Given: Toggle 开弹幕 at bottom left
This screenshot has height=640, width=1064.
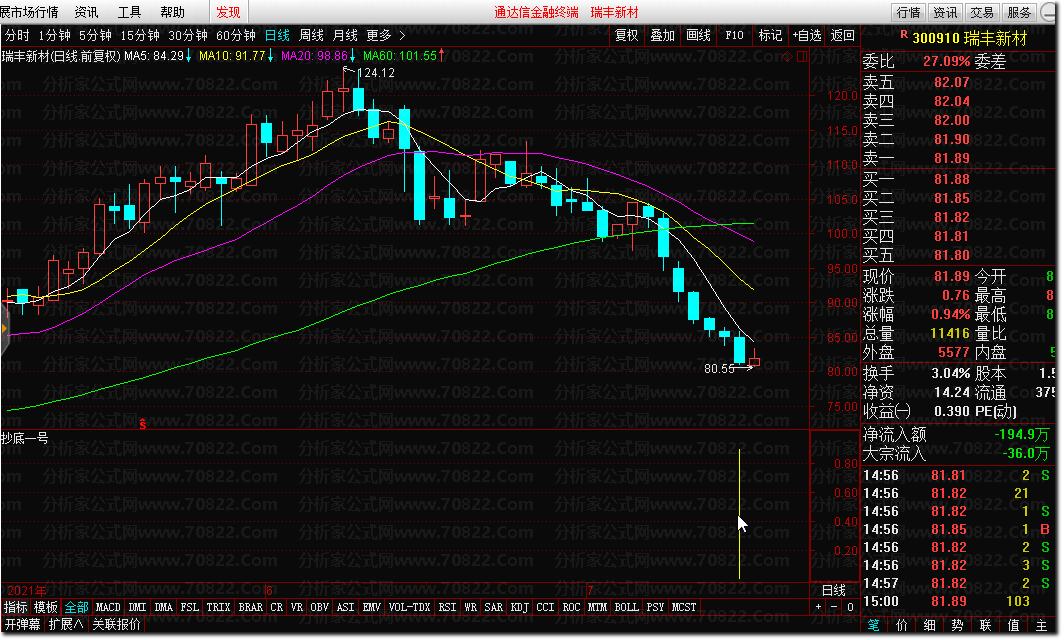Looking at the screenshot, I should (x=22, y=624).
